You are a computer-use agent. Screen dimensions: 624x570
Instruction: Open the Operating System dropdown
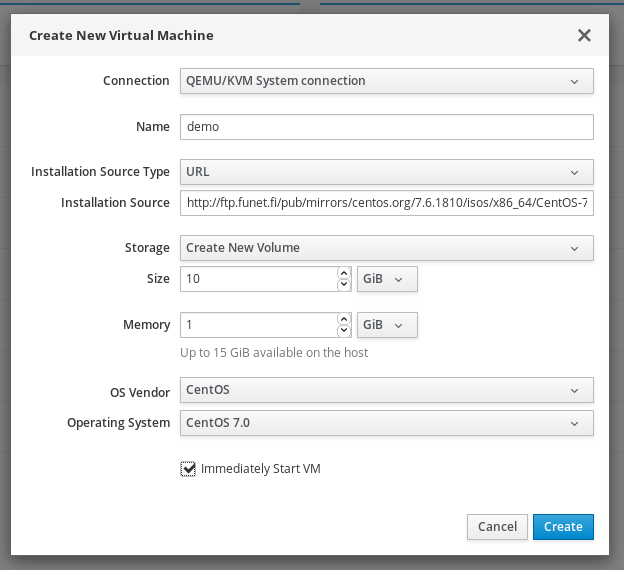click(387, 423)
